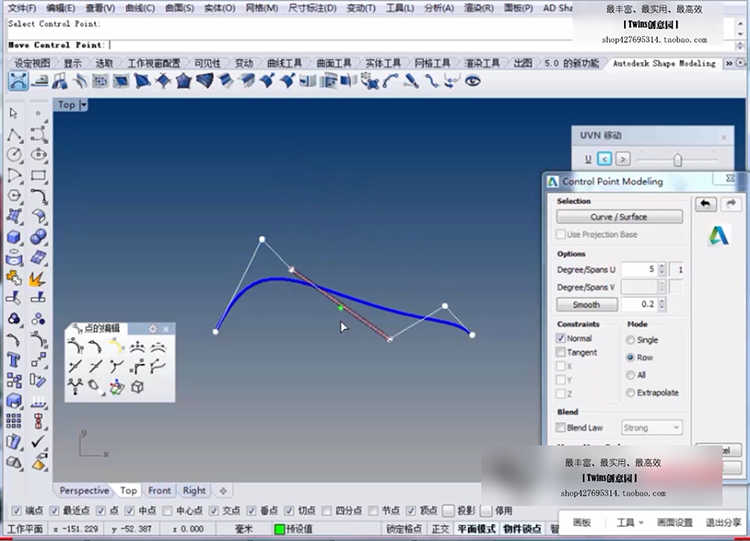Toggle 正交 in status bar
The height and width of the screenshot is (541, 750).
(x=441, y=529)
